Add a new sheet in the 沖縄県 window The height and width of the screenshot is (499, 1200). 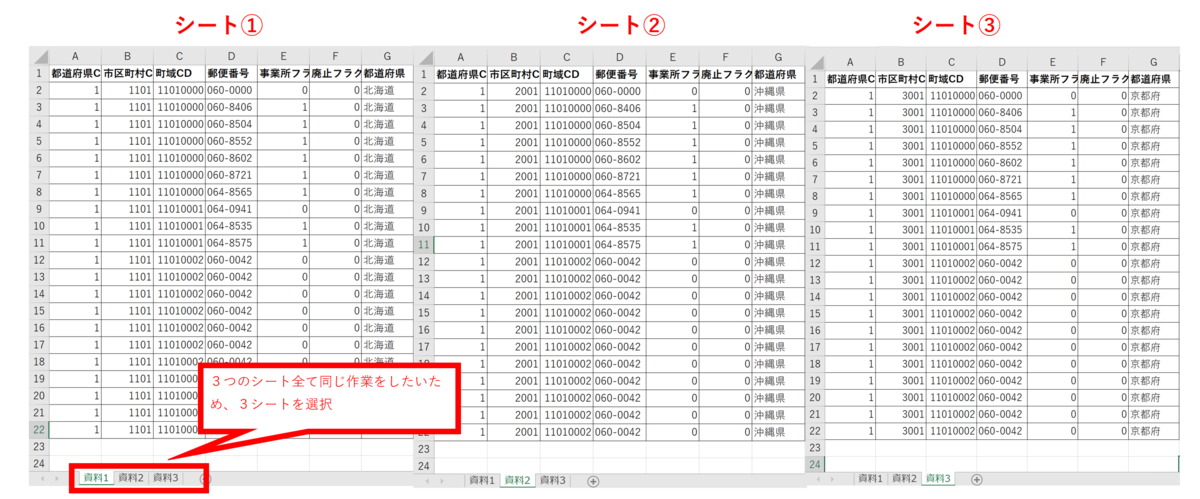(593, 481)
